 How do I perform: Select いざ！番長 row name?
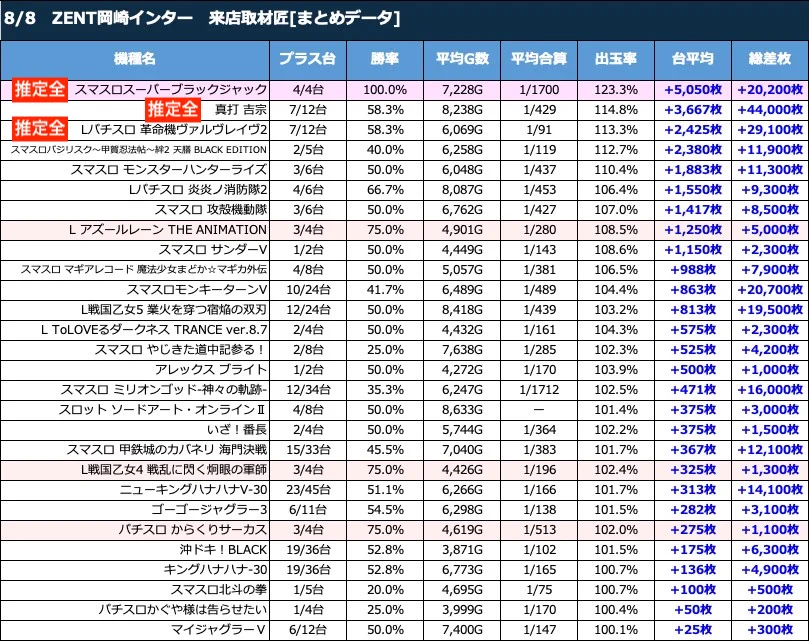[x=237, y=430]
